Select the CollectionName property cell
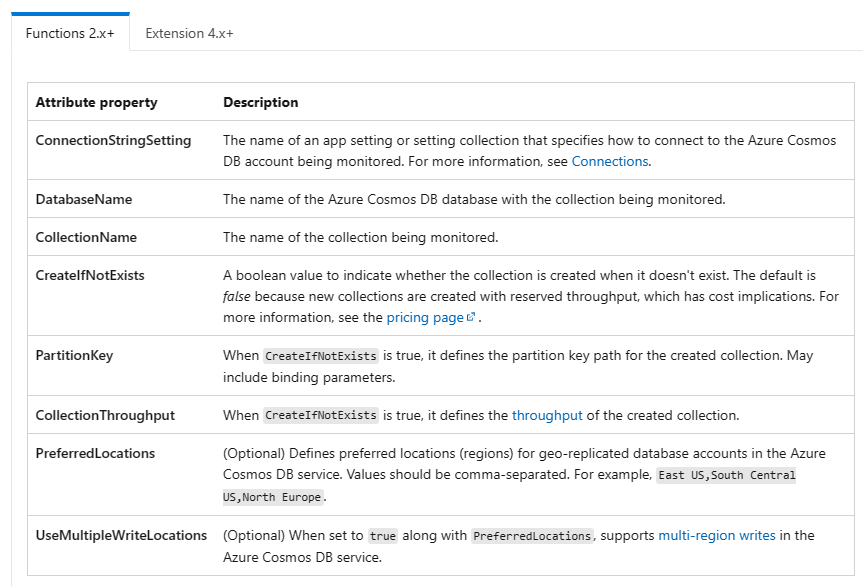The image size is (863, 586). point(86,237)
